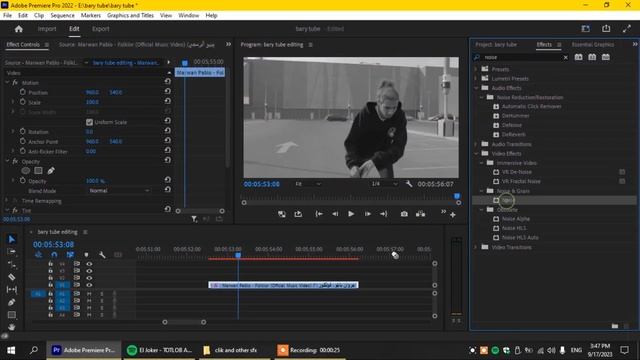Screen dimensions: 640x360
Task: Select the Slip tool
Action: pyautogui.click(x=12, y=289)
